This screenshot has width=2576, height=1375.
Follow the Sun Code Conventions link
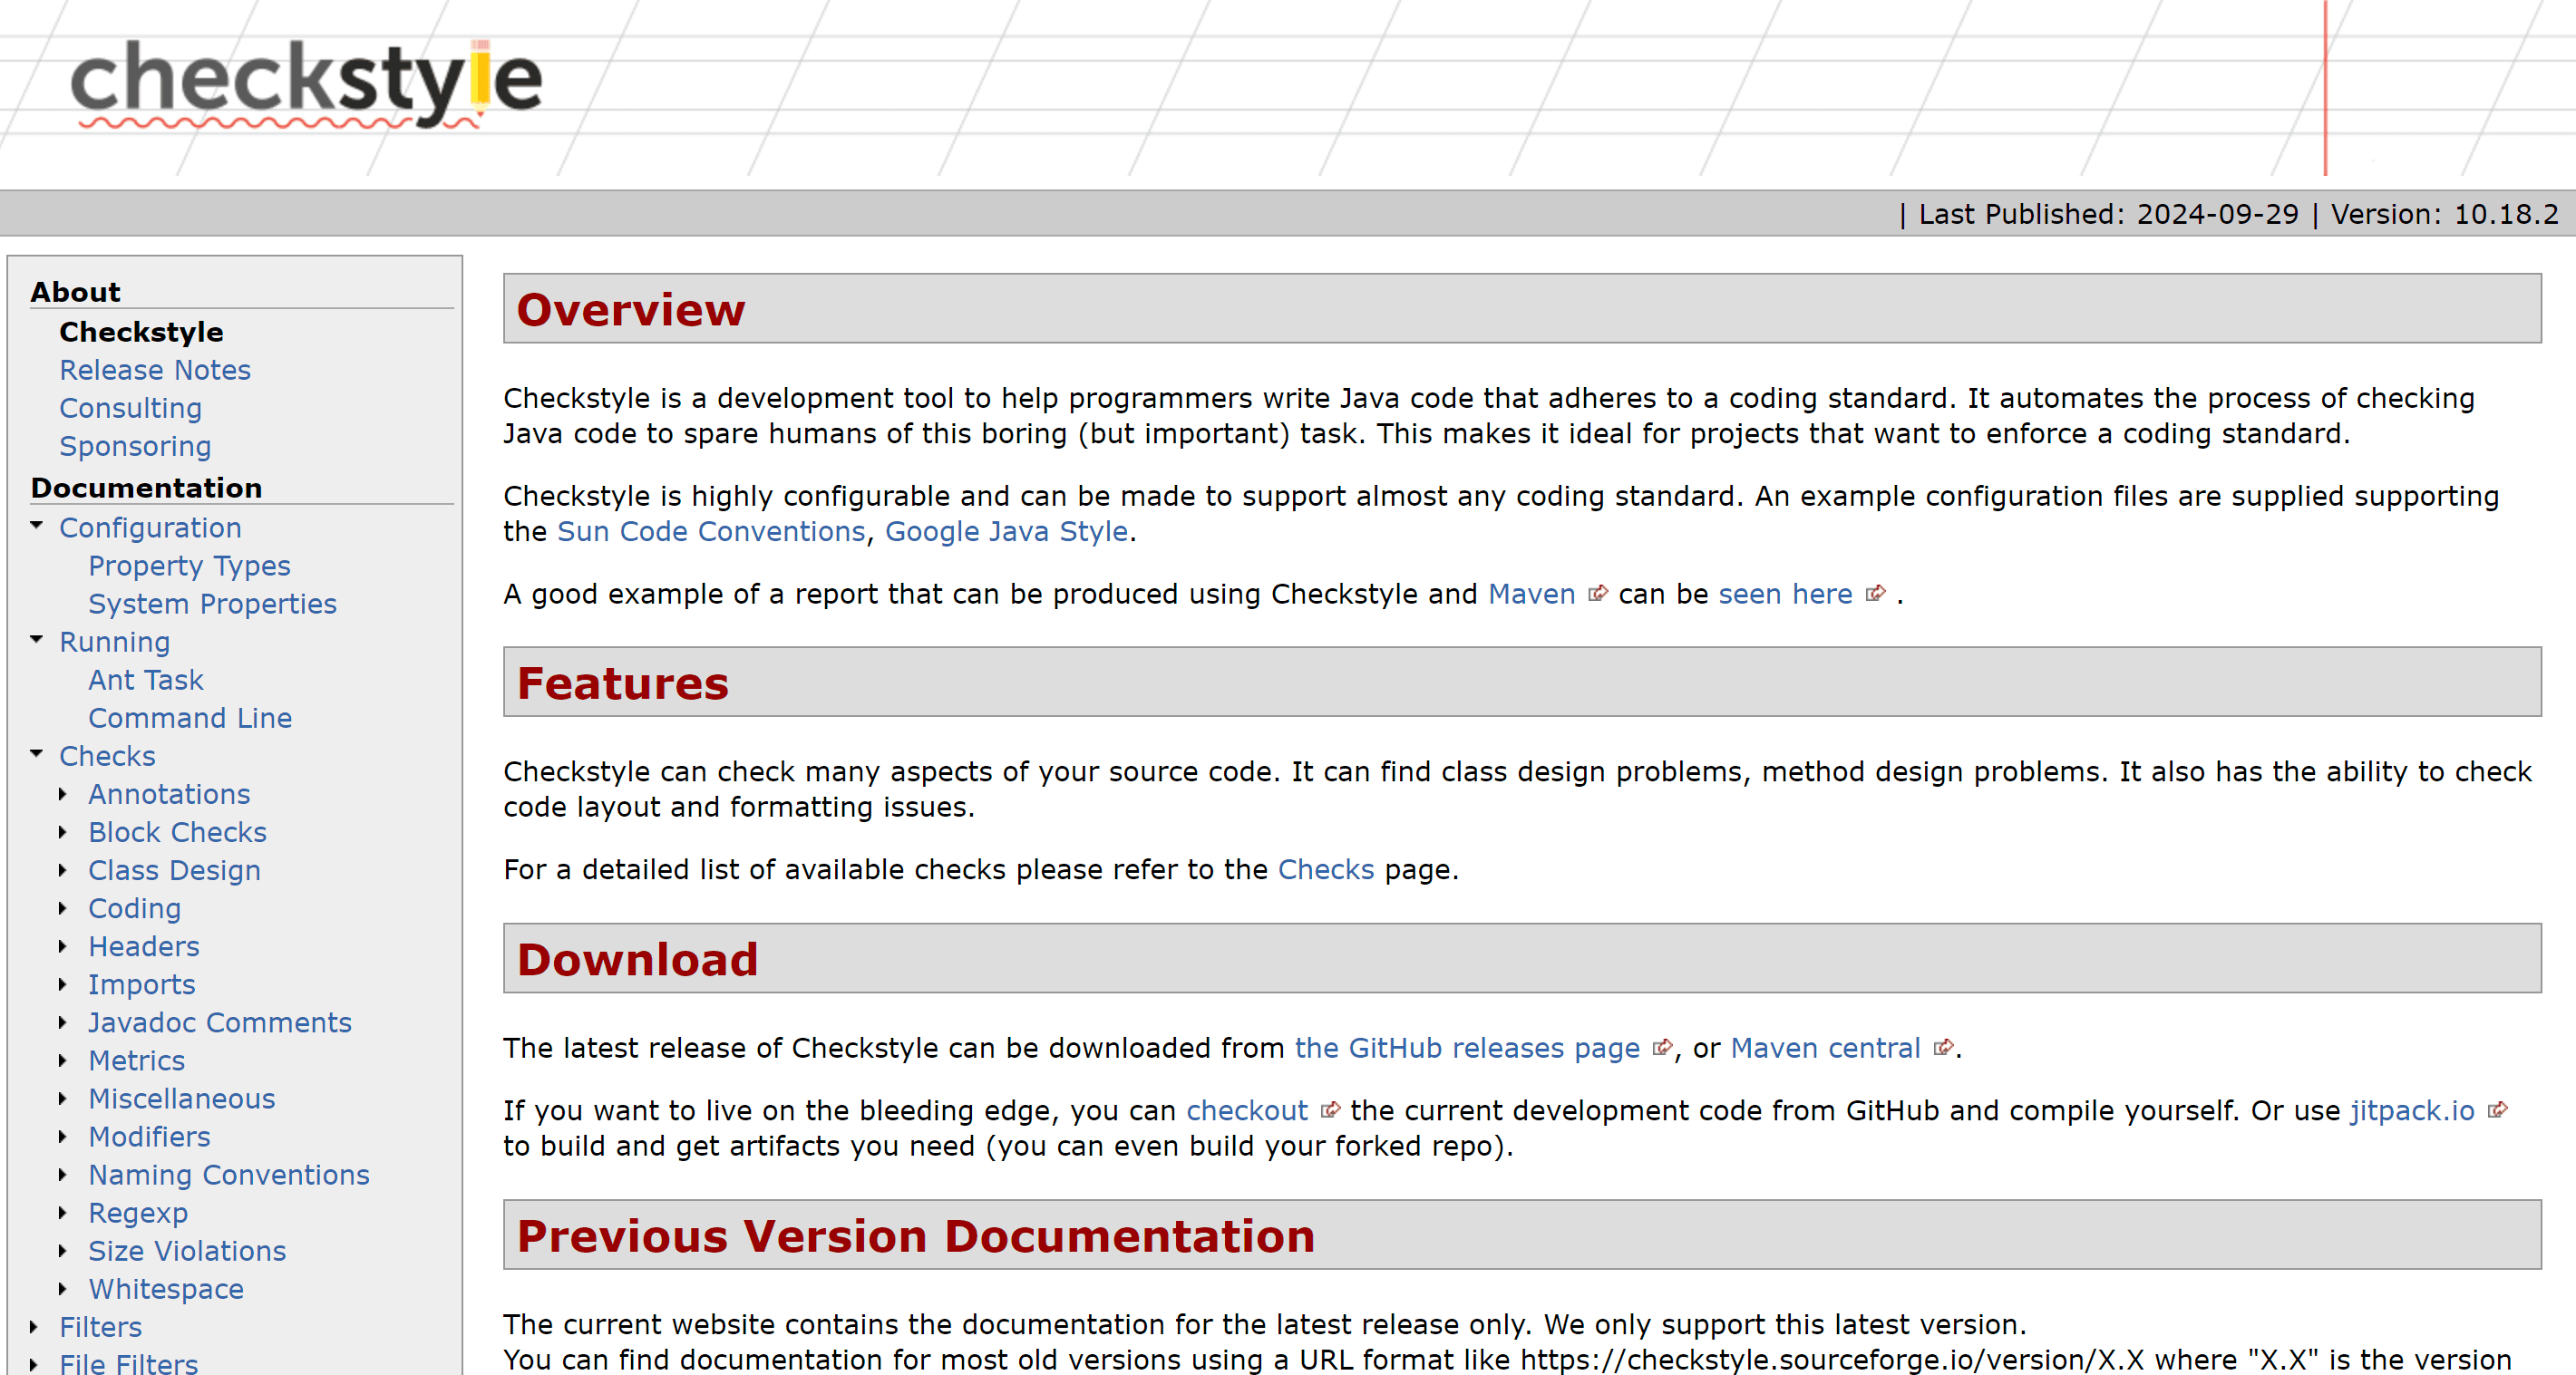[x=711, y=531]
